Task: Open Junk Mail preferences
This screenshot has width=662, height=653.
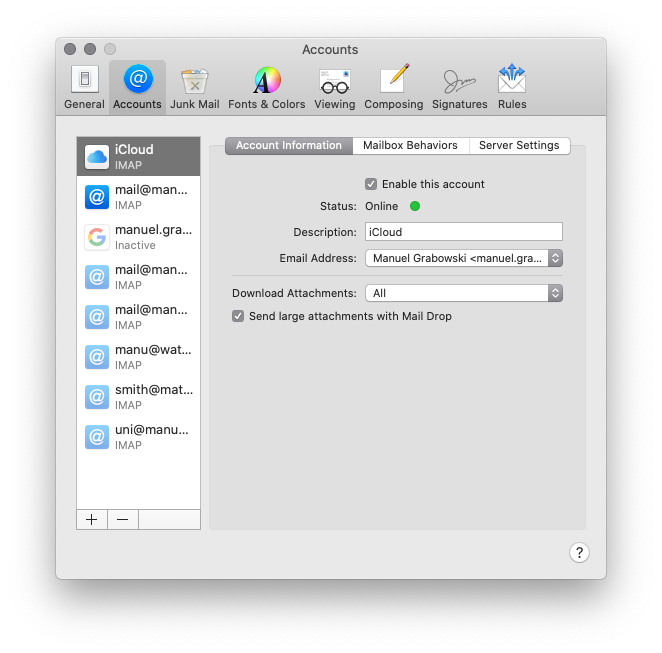Action: click(x=194, y=87)
